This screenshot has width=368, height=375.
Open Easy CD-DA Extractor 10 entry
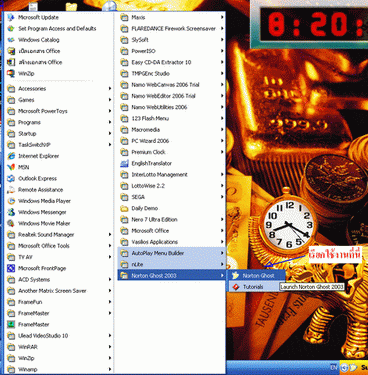tap(172, 62)
